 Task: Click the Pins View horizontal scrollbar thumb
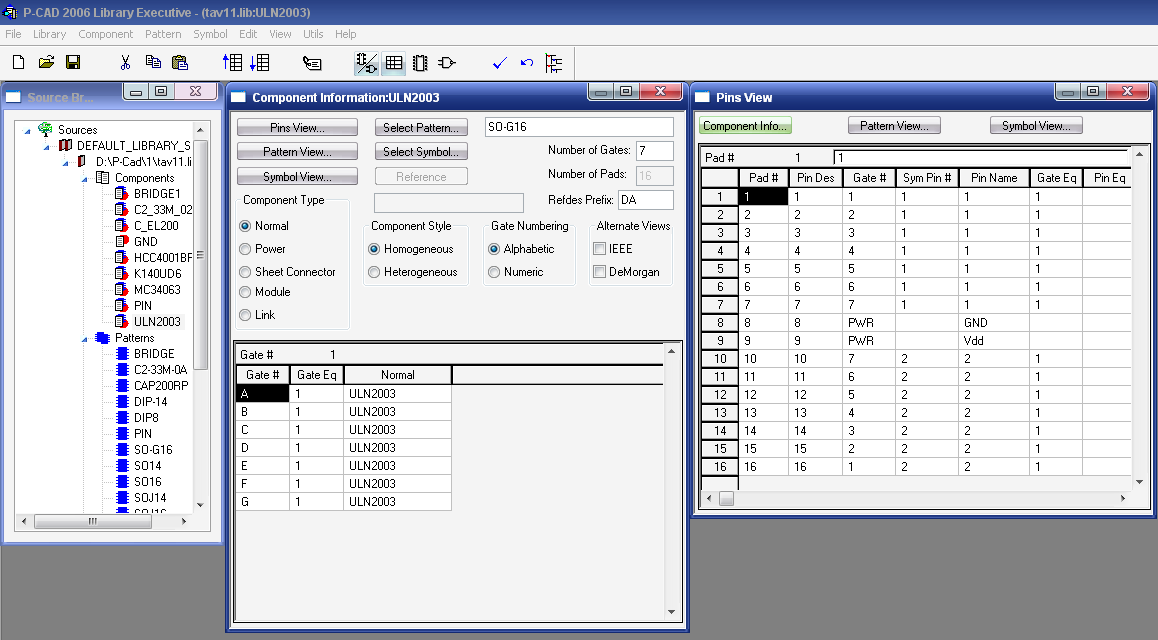(727, 499)
